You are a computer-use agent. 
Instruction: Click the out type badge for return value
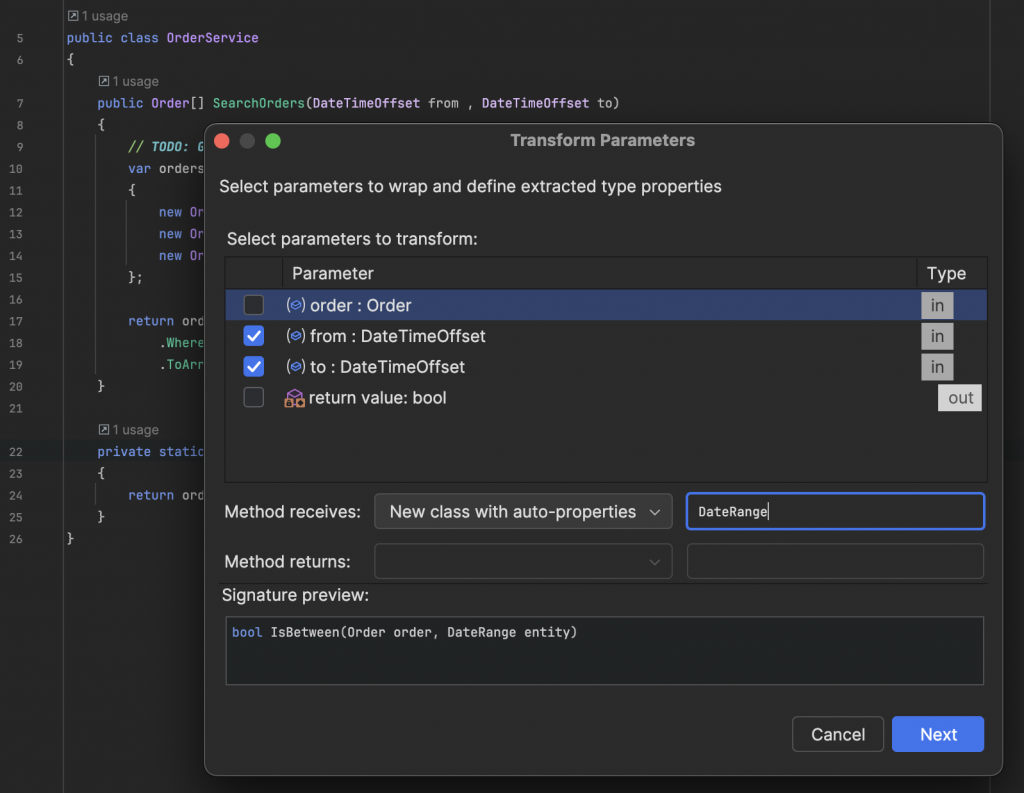click(960, 398)
